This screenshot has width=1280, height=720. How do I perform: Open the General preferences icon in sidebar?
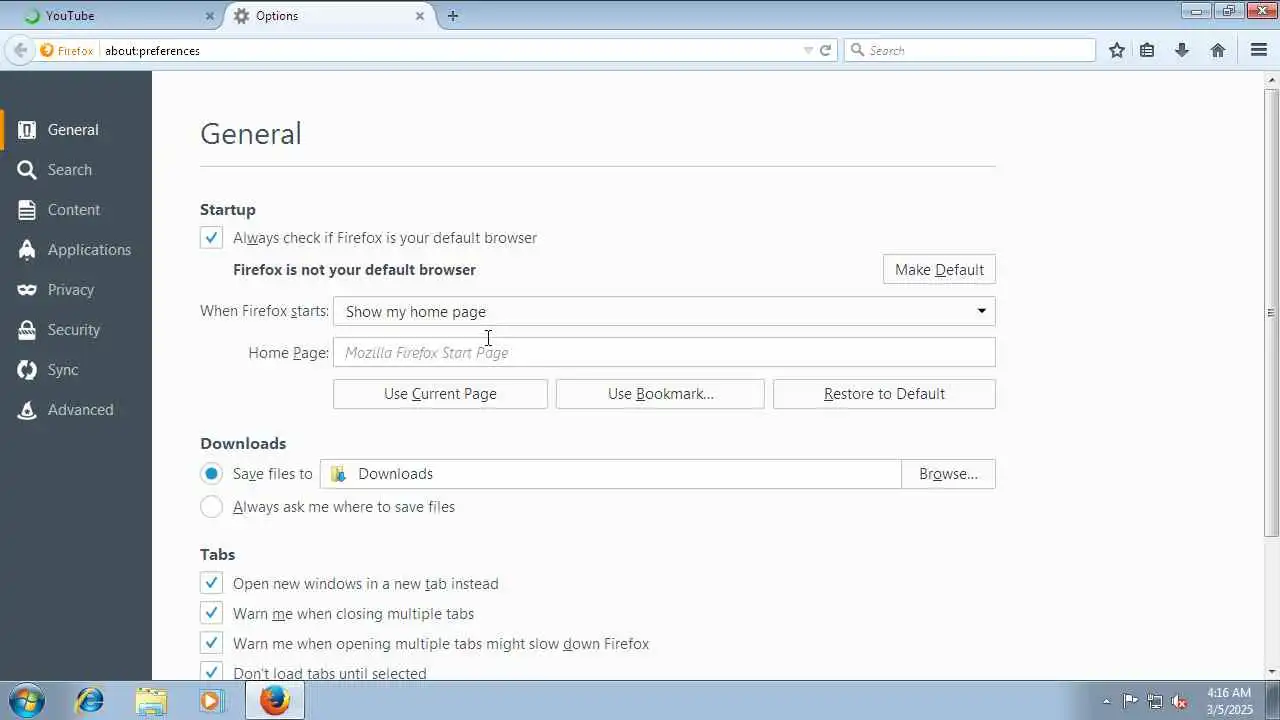point(27,130)
